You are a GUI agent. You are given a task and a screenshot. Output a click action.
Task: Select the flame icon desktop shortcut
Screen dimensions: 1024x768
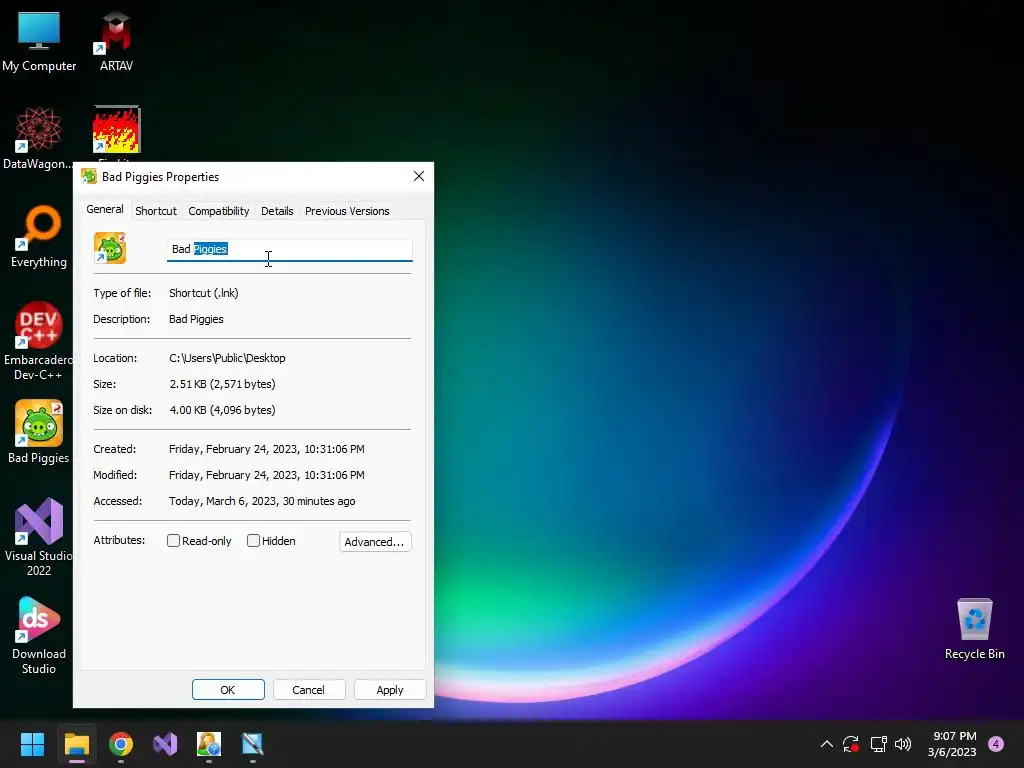point(116,131)
